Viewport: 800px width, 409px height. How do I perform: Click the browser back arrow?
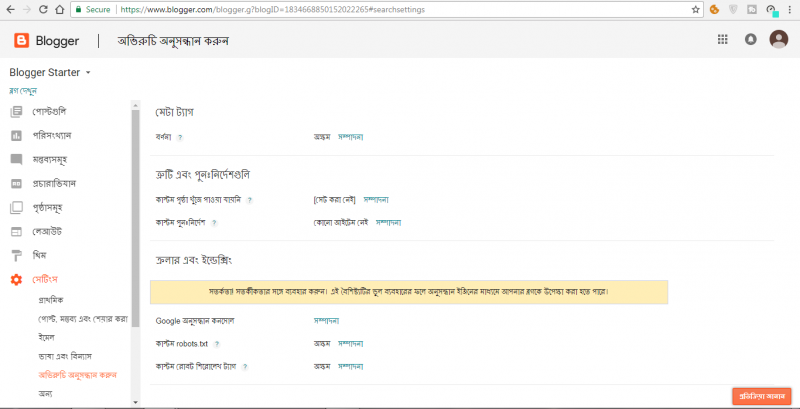click(x=10, y=9)
